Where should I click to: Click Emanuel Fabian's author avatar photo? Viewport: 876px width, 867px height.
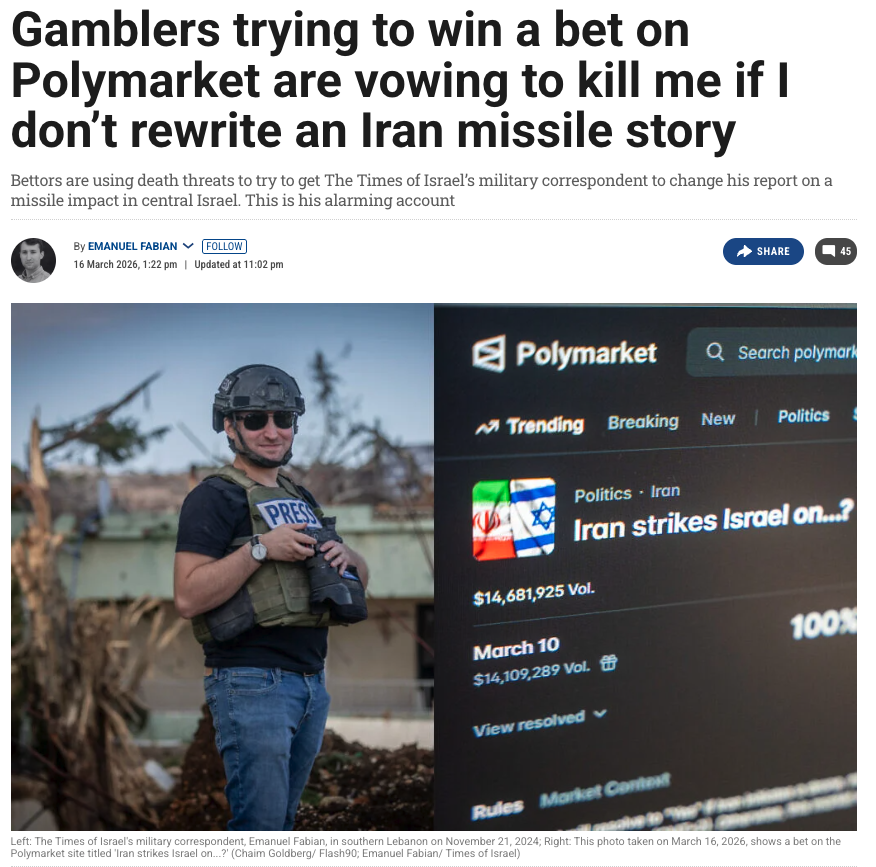pos(34,260)
